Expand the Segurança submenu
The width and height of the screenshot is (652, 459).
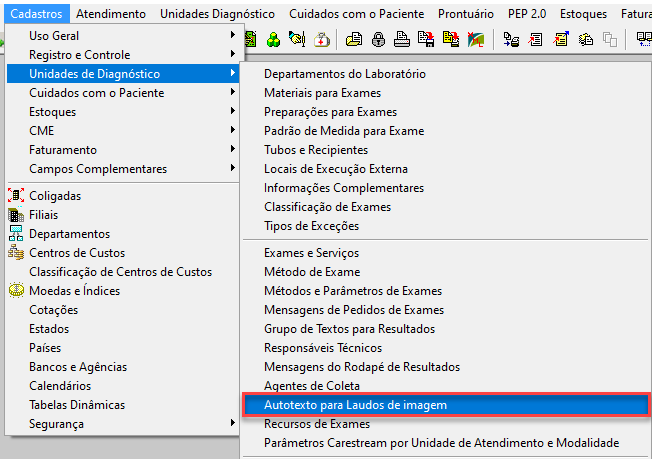[123, 424]
